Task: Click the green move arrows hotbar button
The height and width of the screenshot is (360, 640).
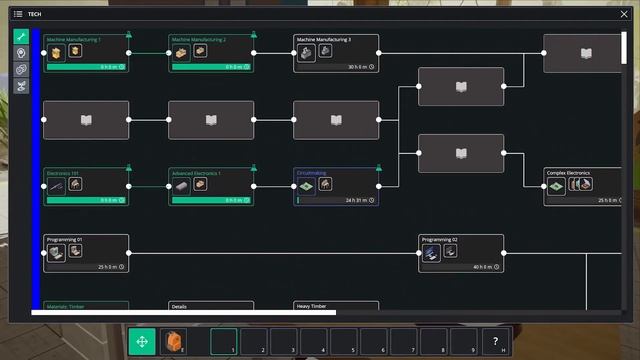Action: click(142, 341)
